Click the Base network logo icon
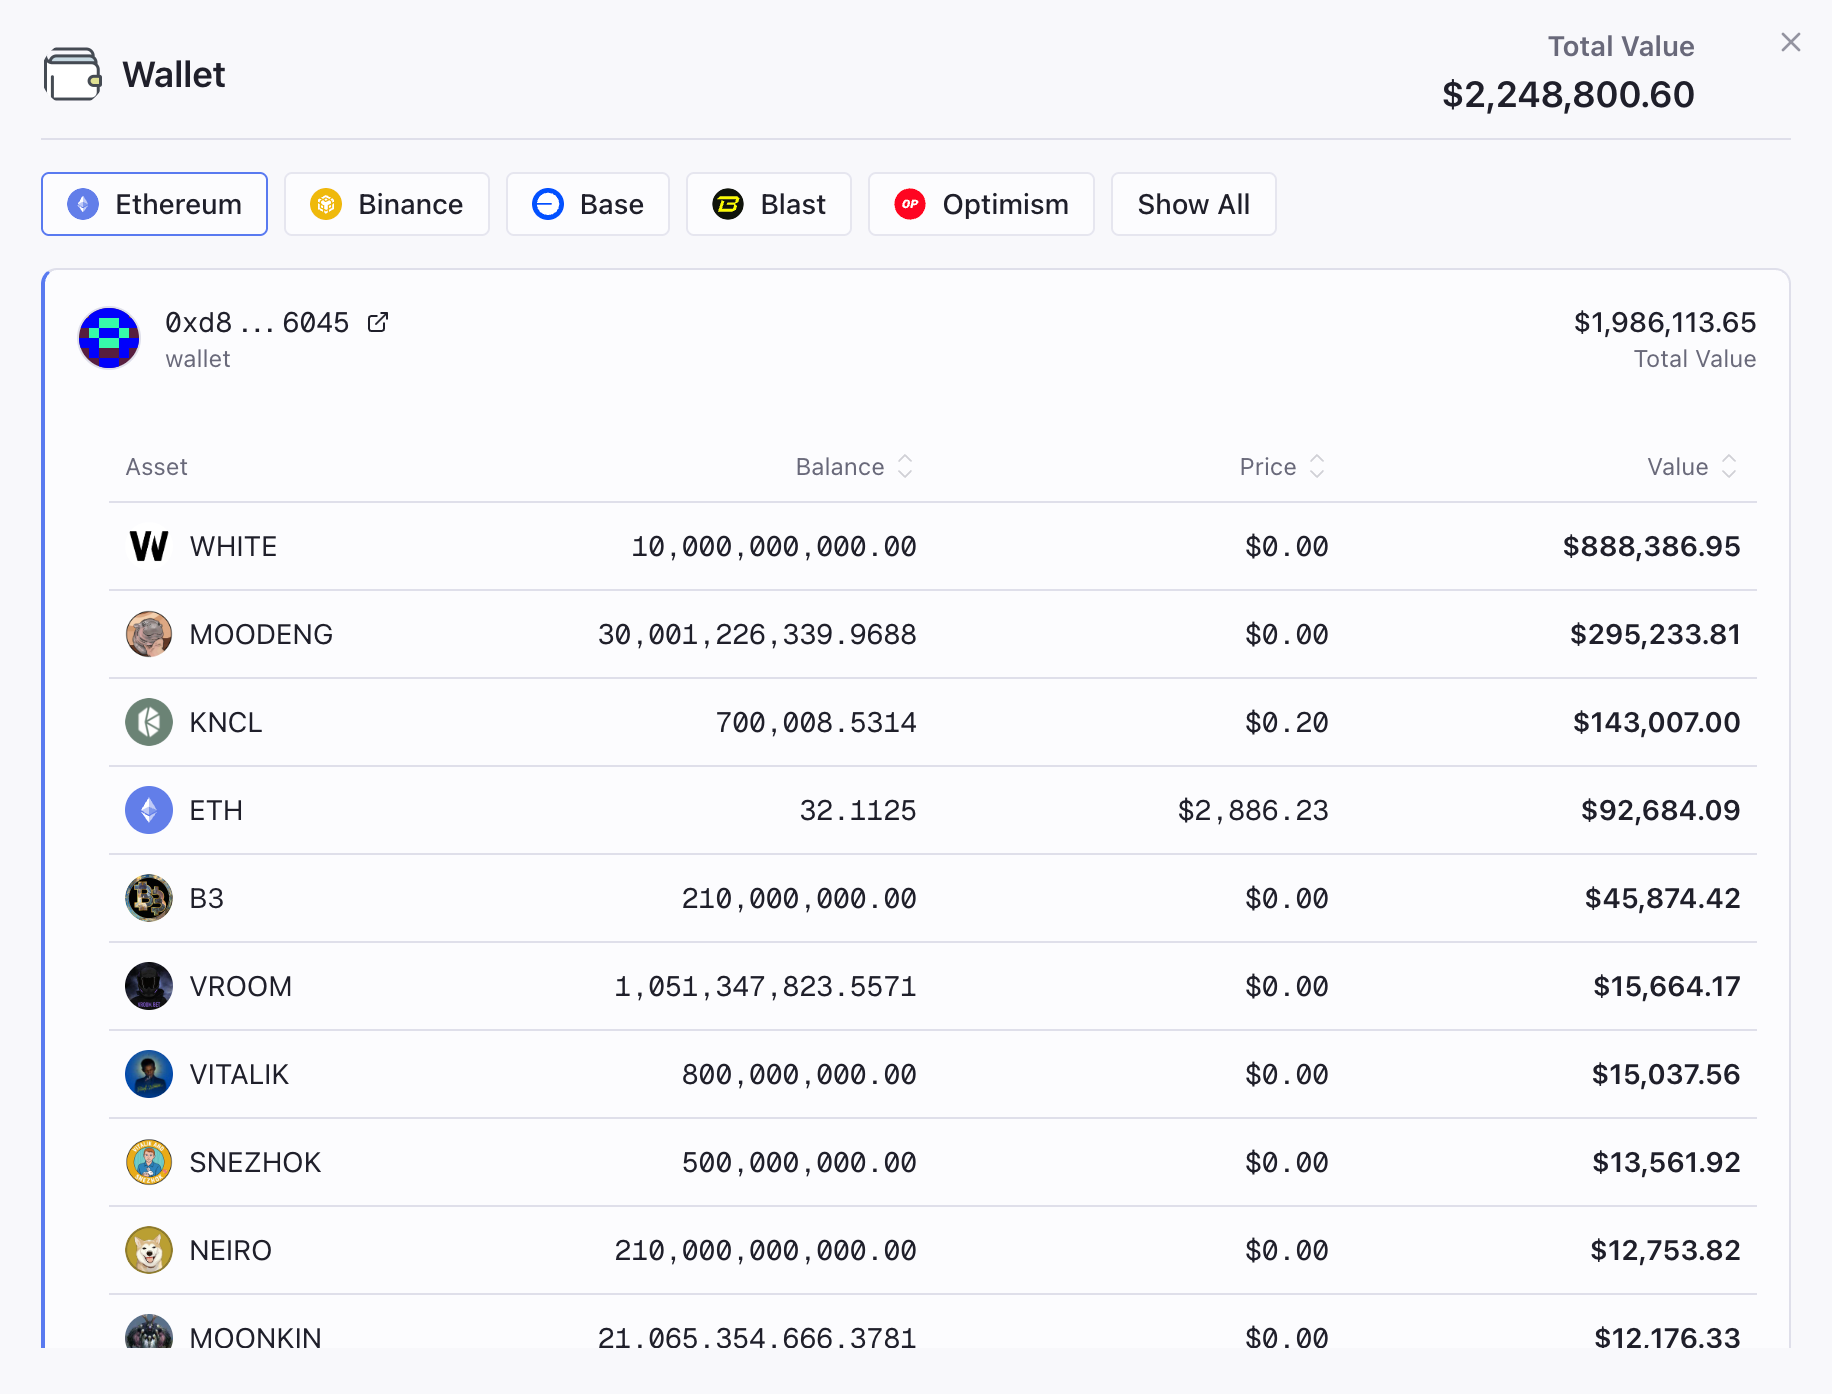 tap(546, 204)
